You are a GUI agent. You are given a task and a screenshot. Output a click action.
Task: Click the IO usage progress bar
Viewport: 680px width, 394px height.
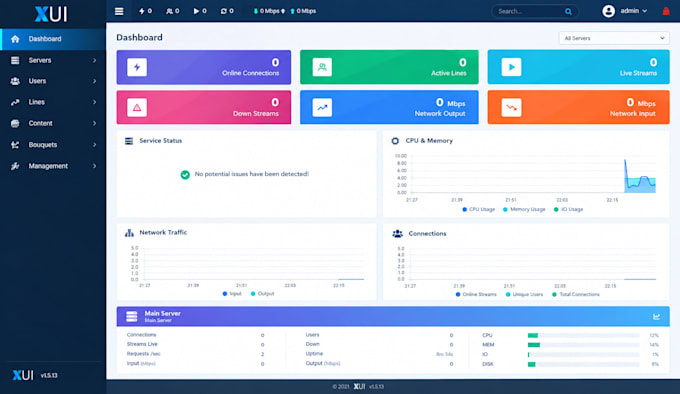coord(583,355)
